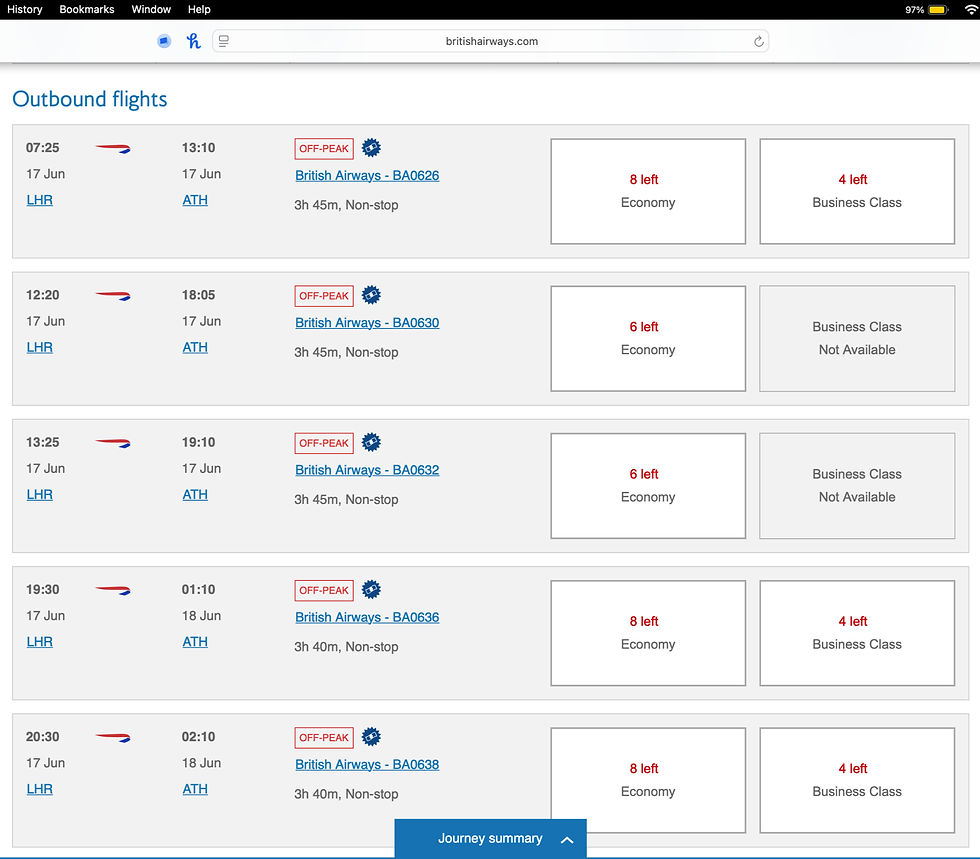Open British Airways - BA0626 flight details

point(367,176)
